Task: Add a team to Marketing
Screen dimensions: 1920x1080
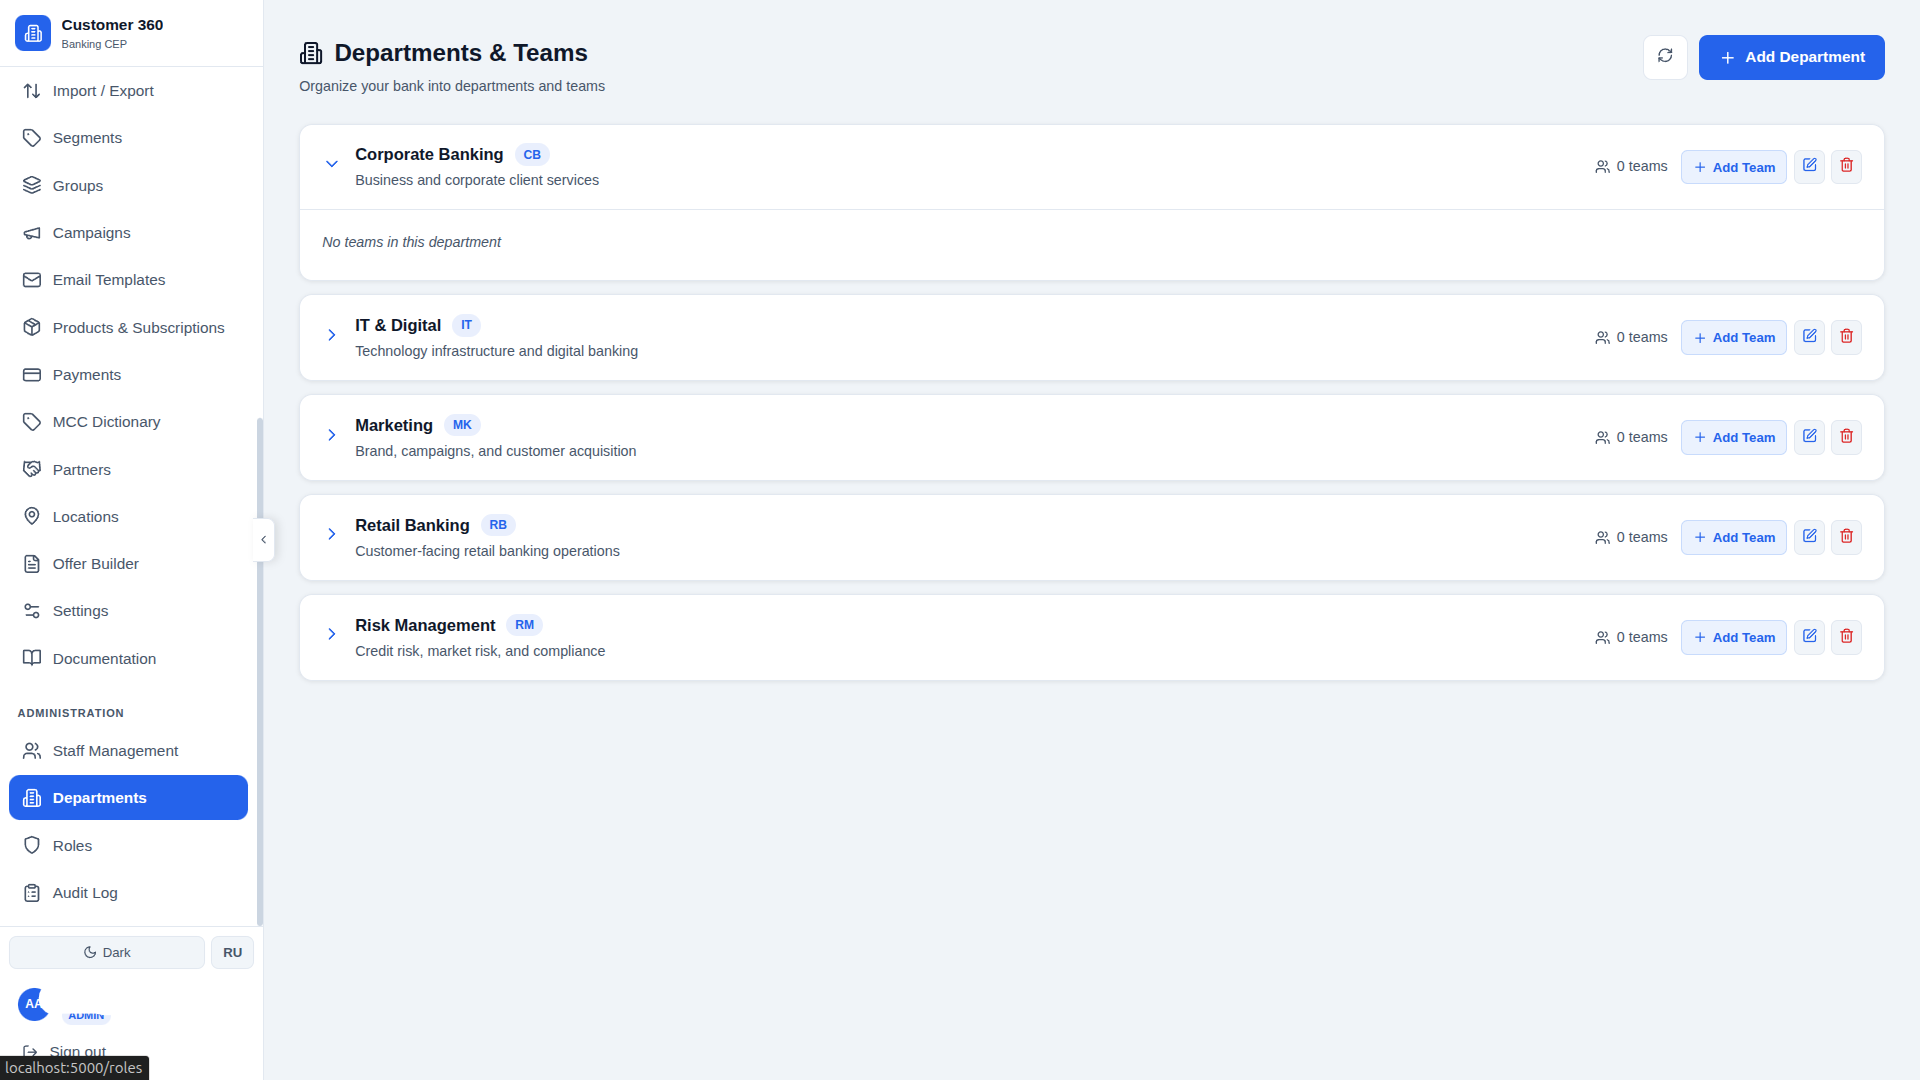Action: pos(1733,437)
